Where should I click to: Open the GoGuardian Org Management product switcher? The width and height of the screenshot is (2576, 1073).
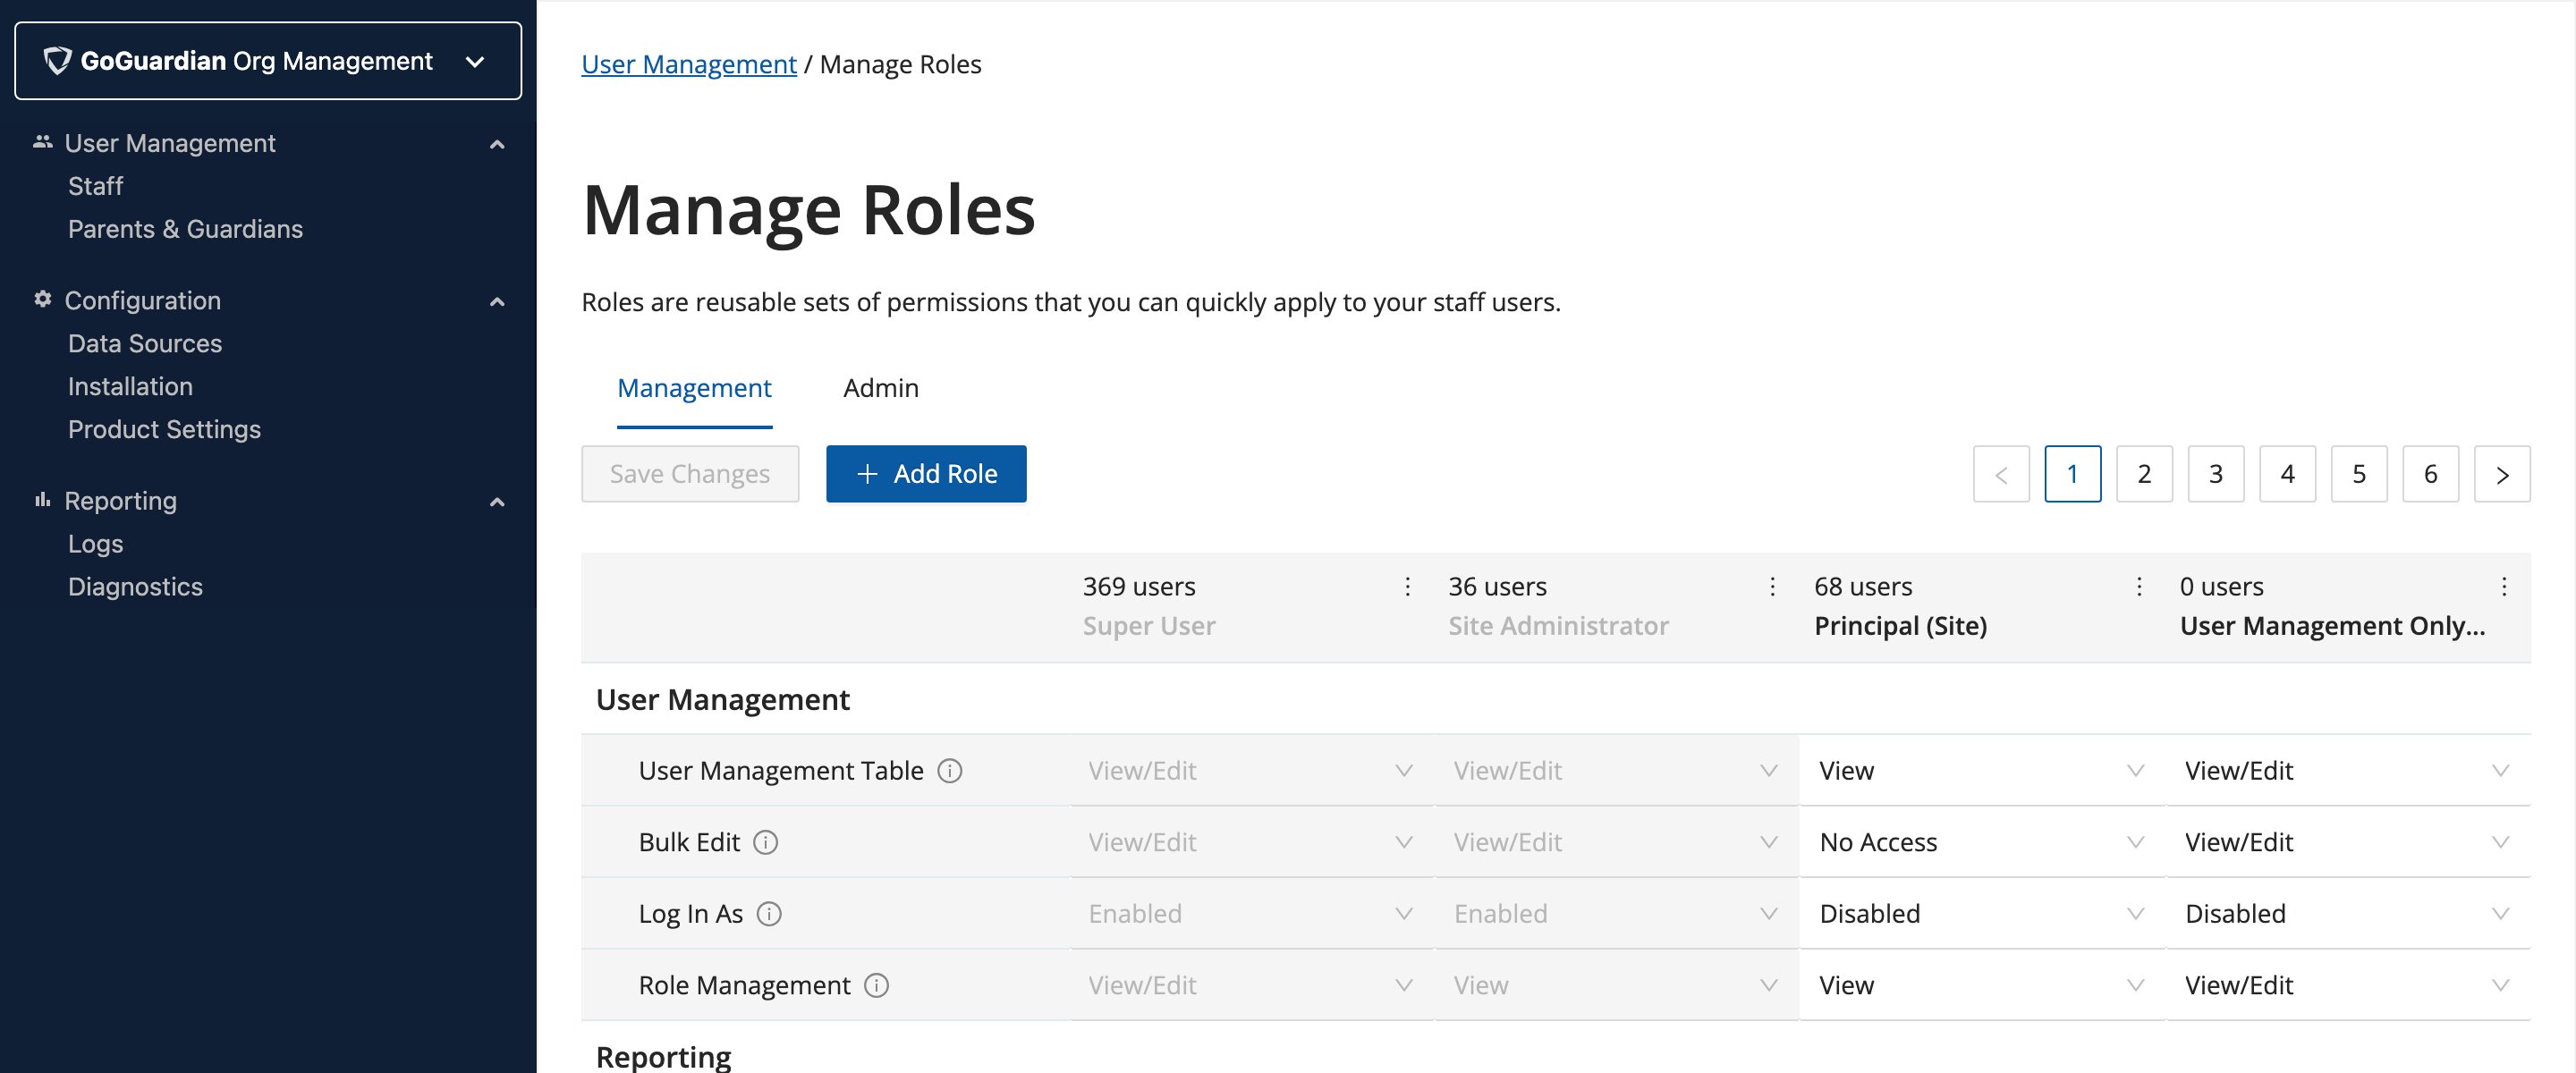click(268, 61)
